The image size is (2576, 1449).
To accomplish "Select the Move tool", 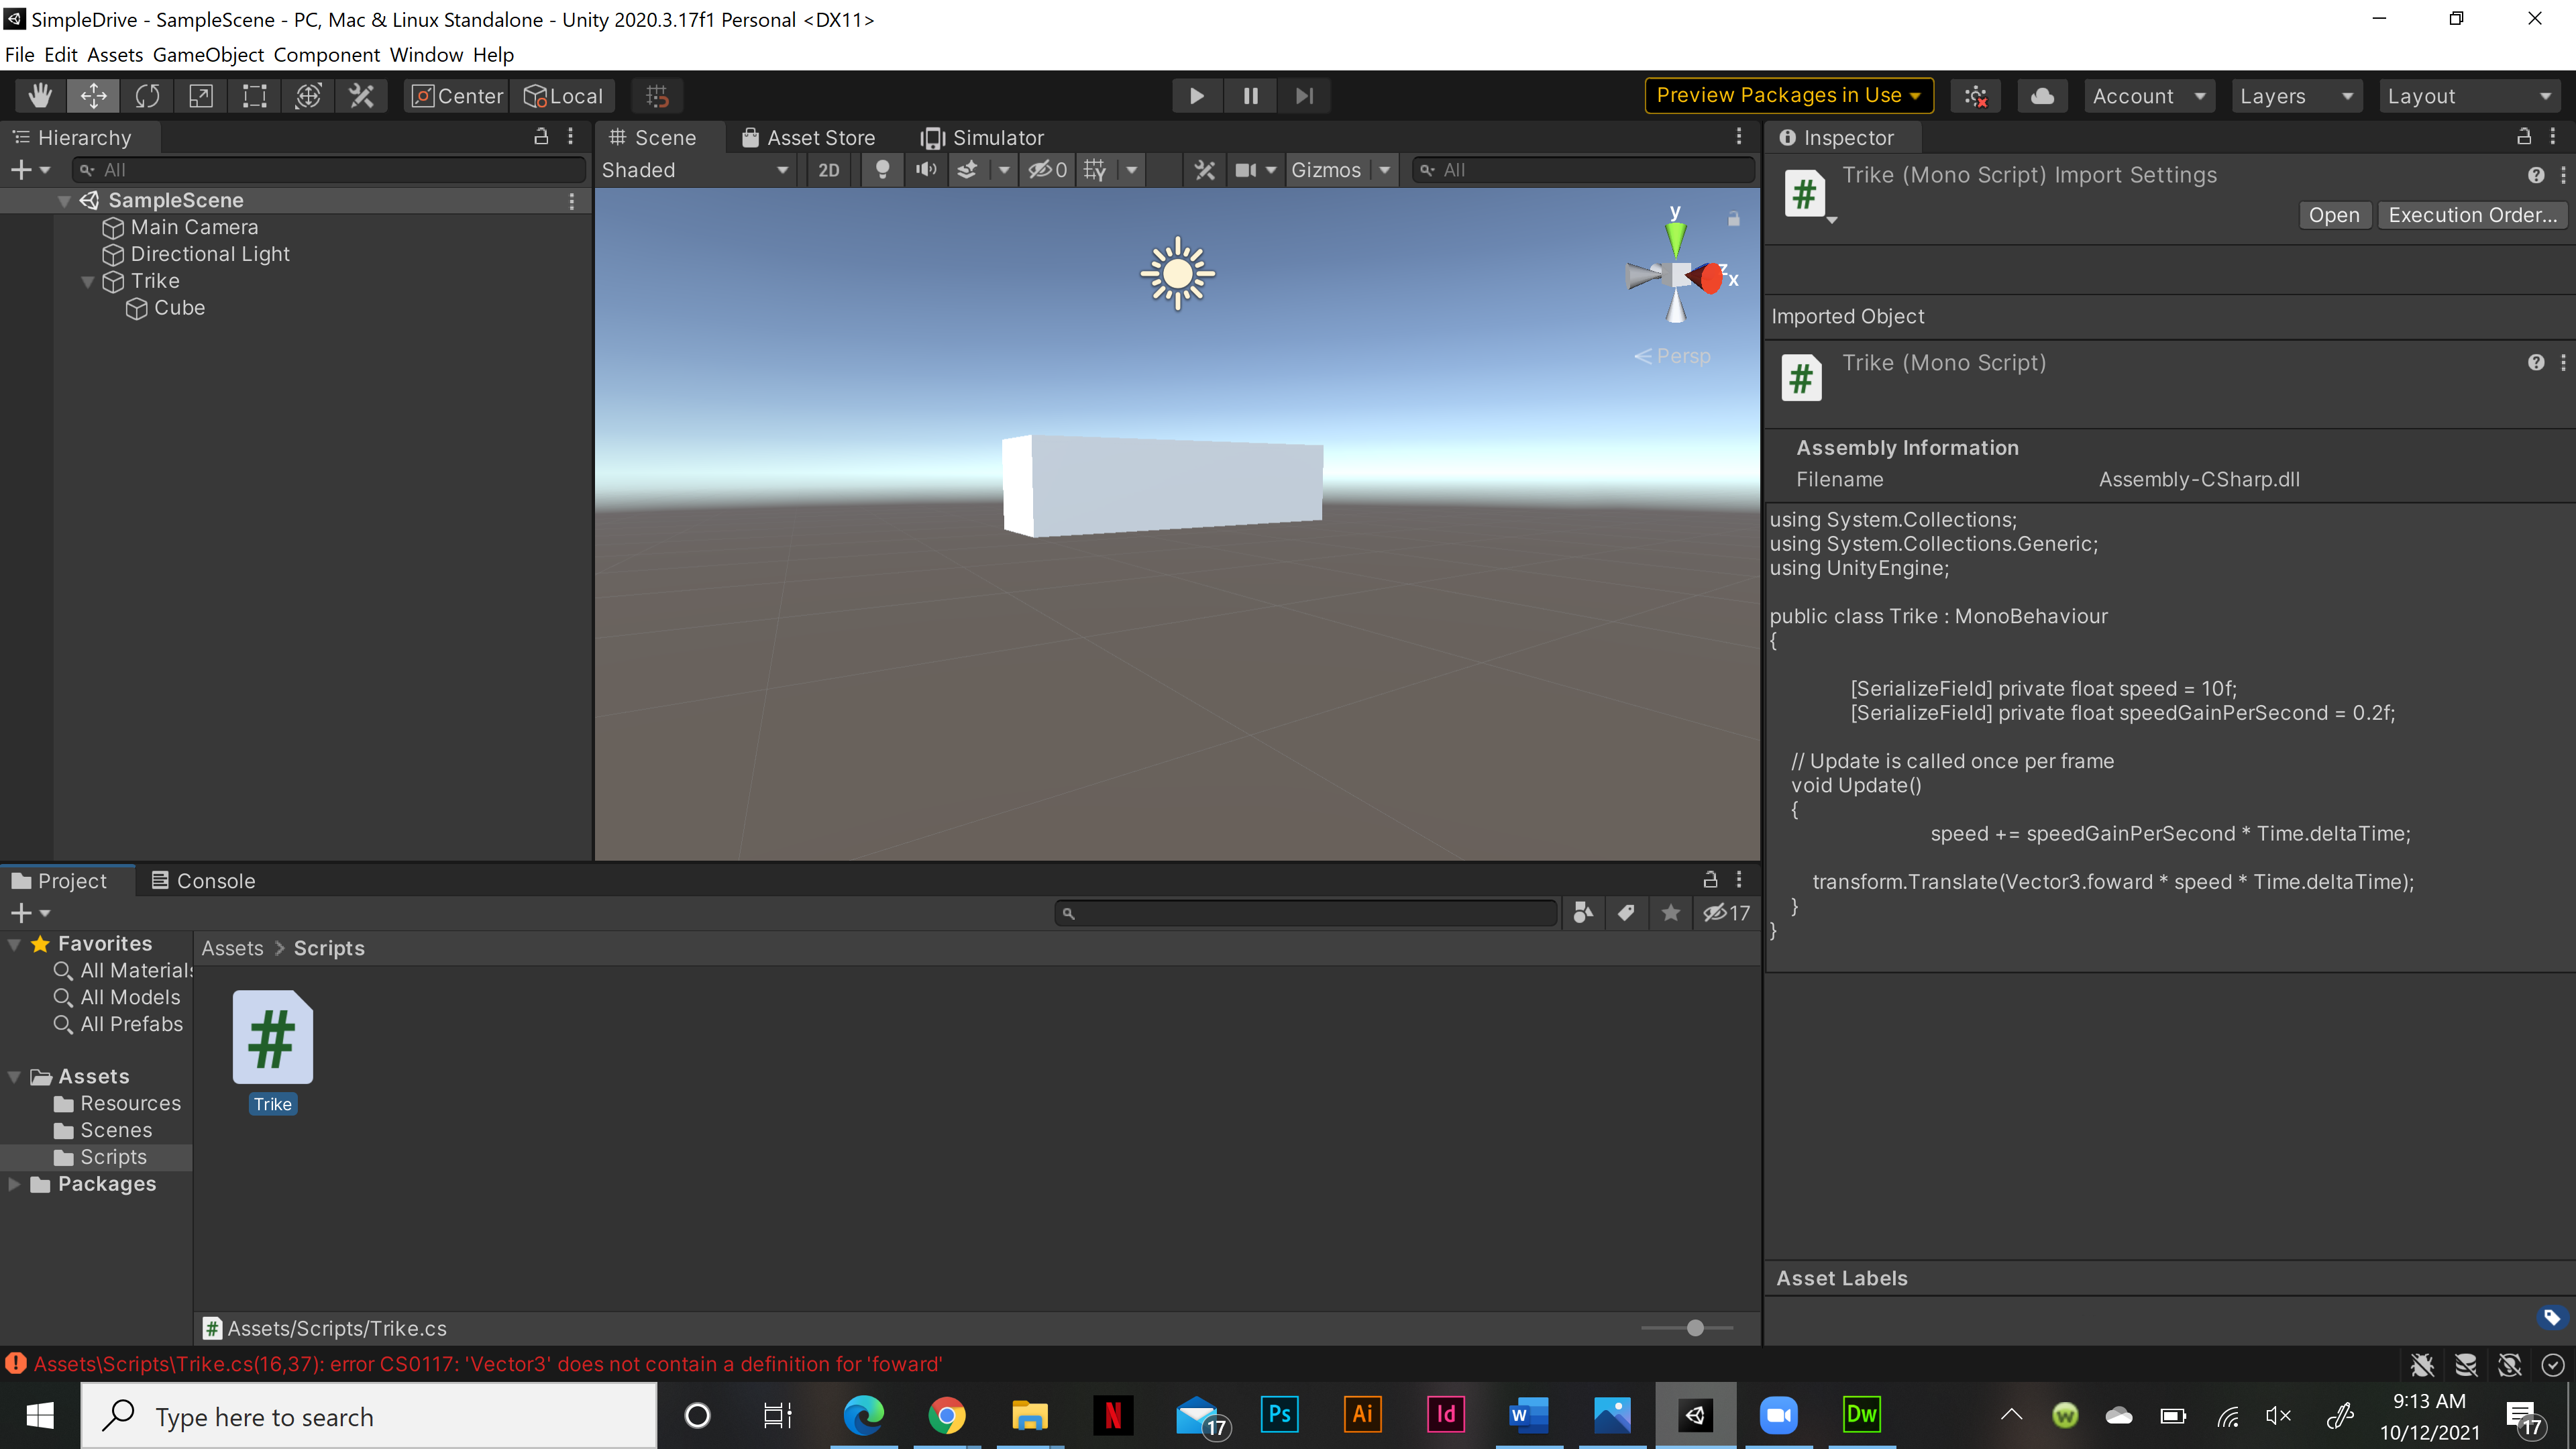I will pyautogui.click(x=93, y=96).
